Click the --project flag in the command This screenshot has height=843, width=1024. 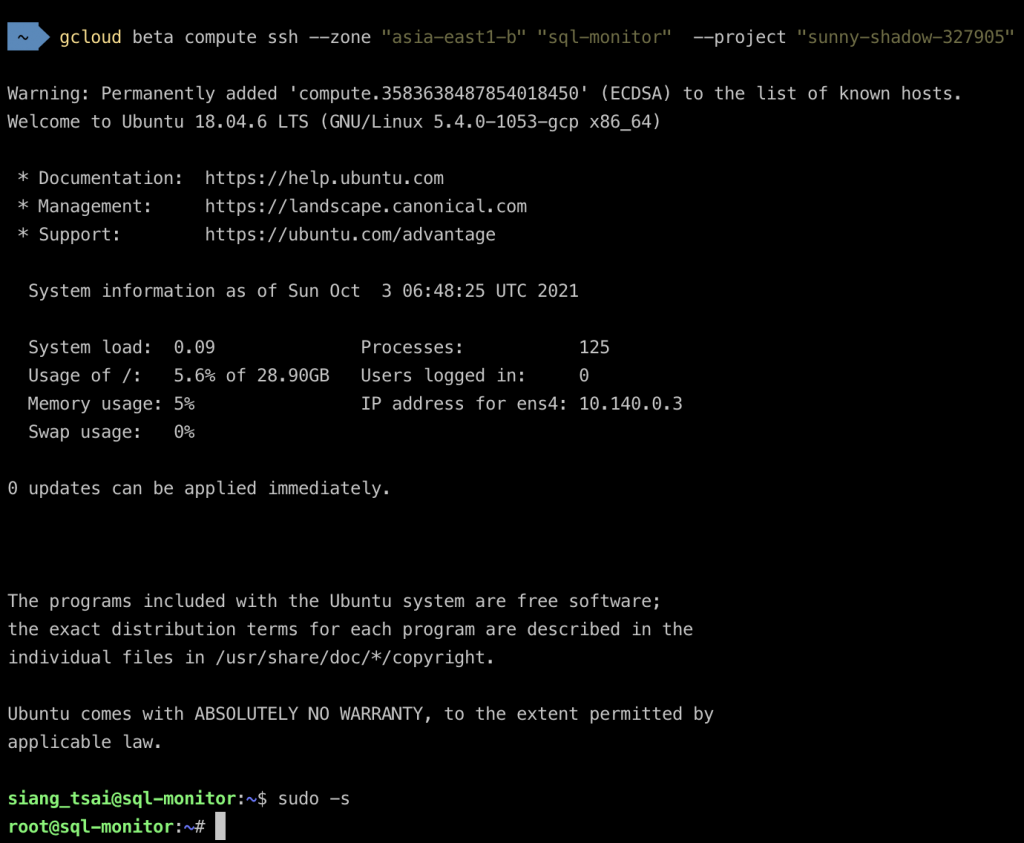(739, 37)
